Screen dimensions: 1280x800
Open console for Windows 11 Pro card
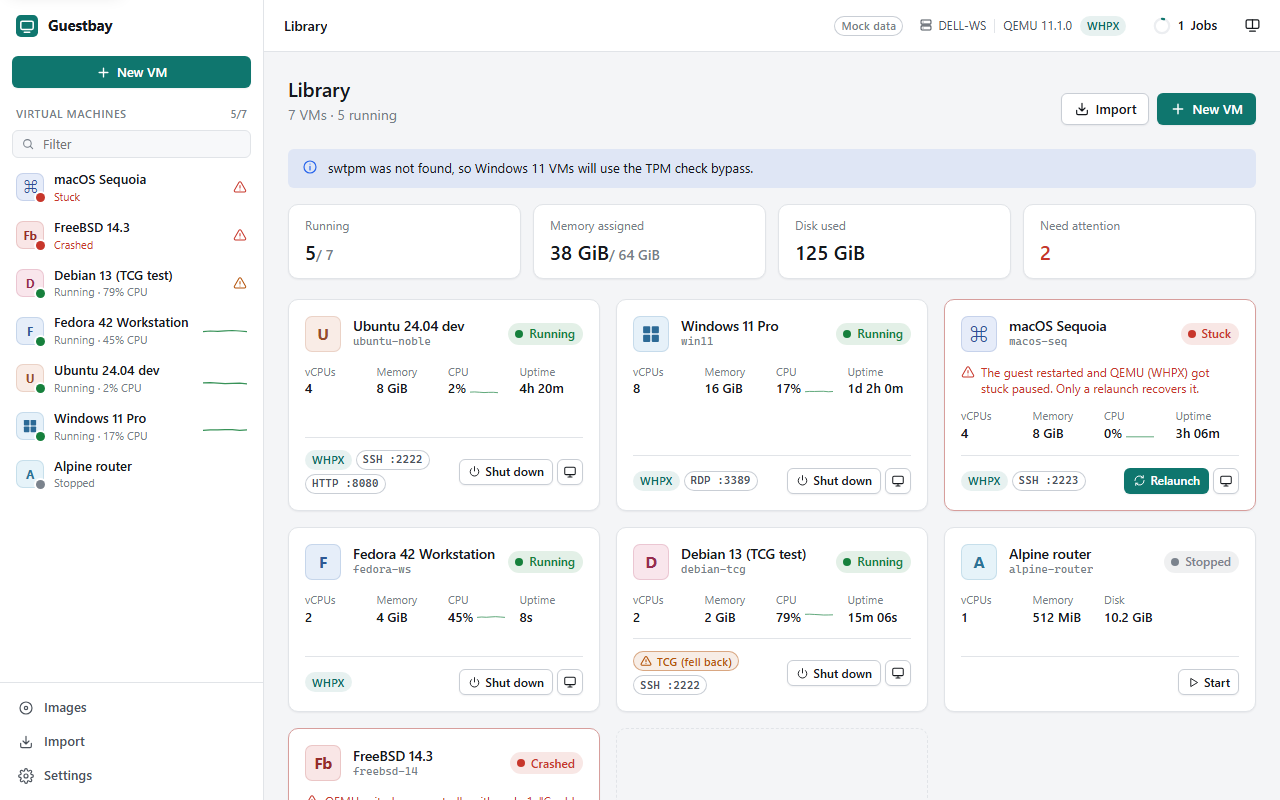click(898, 481)
